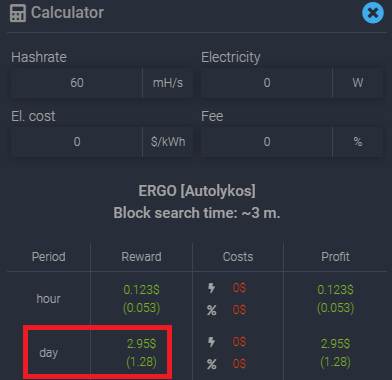Close the Calculator panel
The image size is (392, 380).
click(373, 13)
